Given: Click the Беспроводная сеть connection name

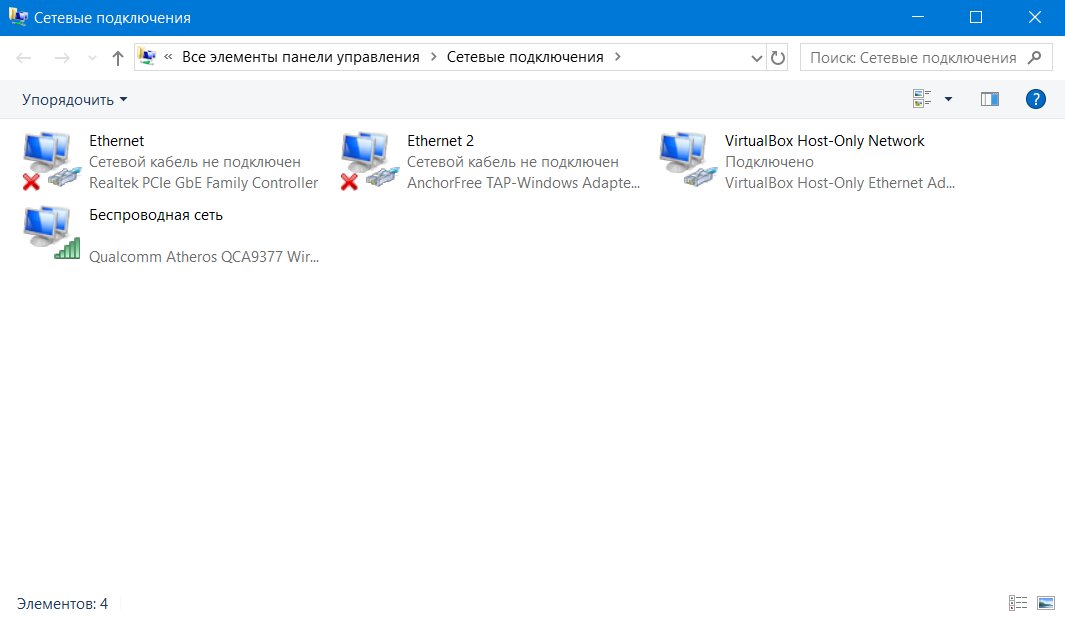Looking at the screenshot, I should tap(156, 215).
